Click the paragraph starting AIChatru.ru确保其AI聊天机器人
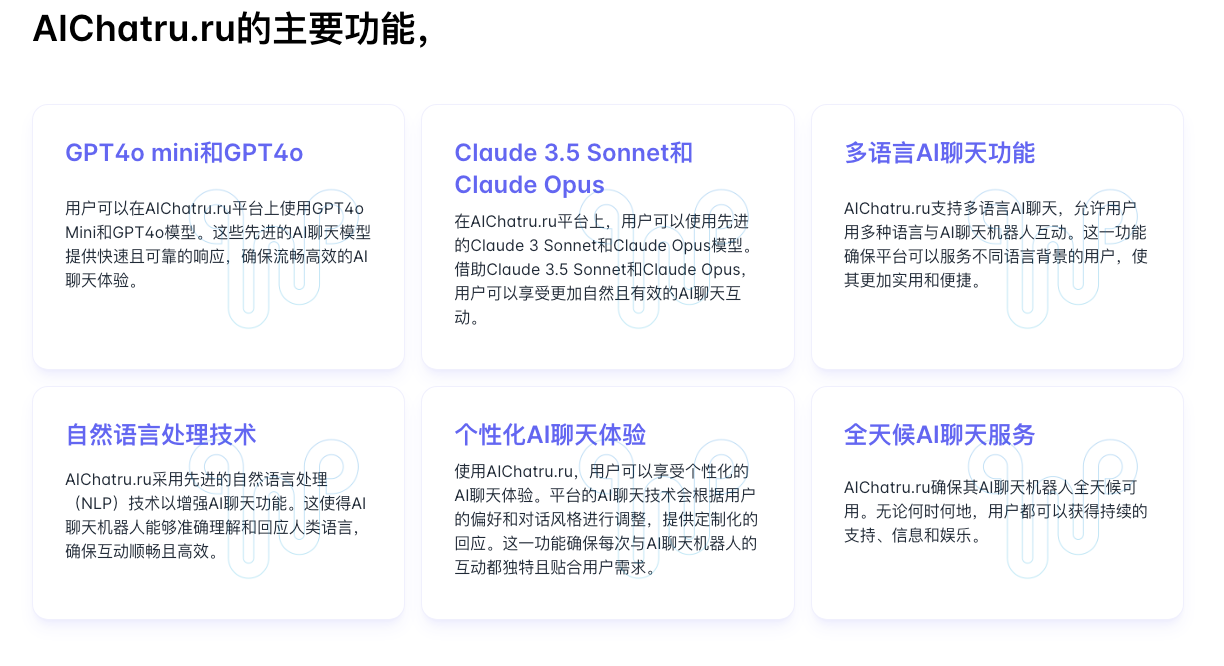 996,511
